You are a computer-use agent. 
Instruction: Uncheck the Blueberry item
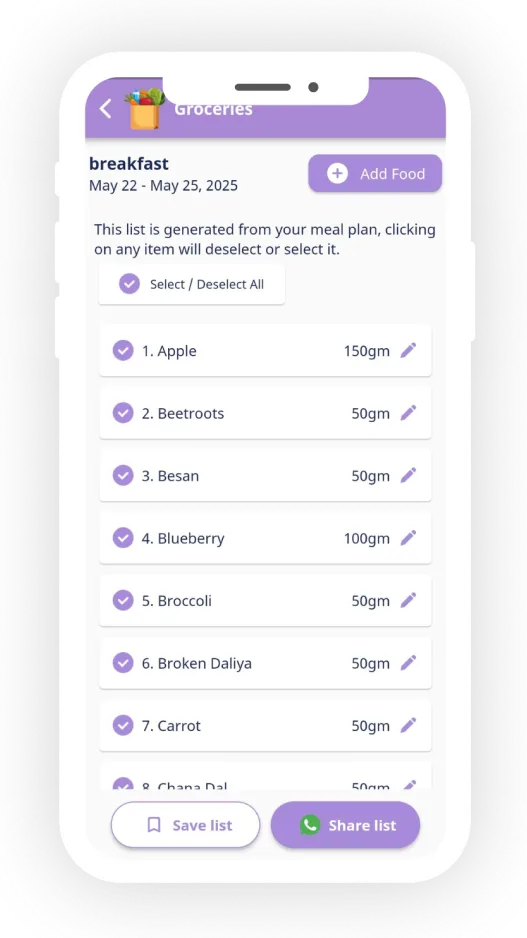click(x=123, y=538)
